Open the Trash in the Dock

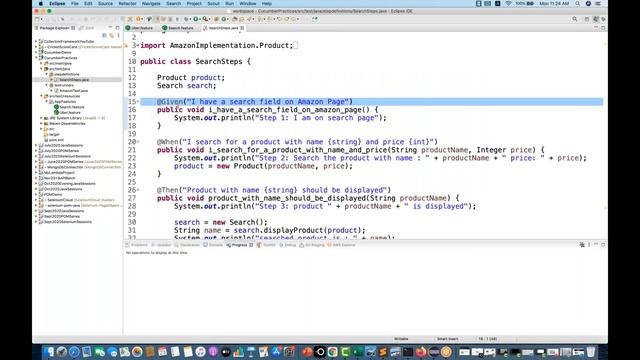pyautogui.click(x=591, y=351)
